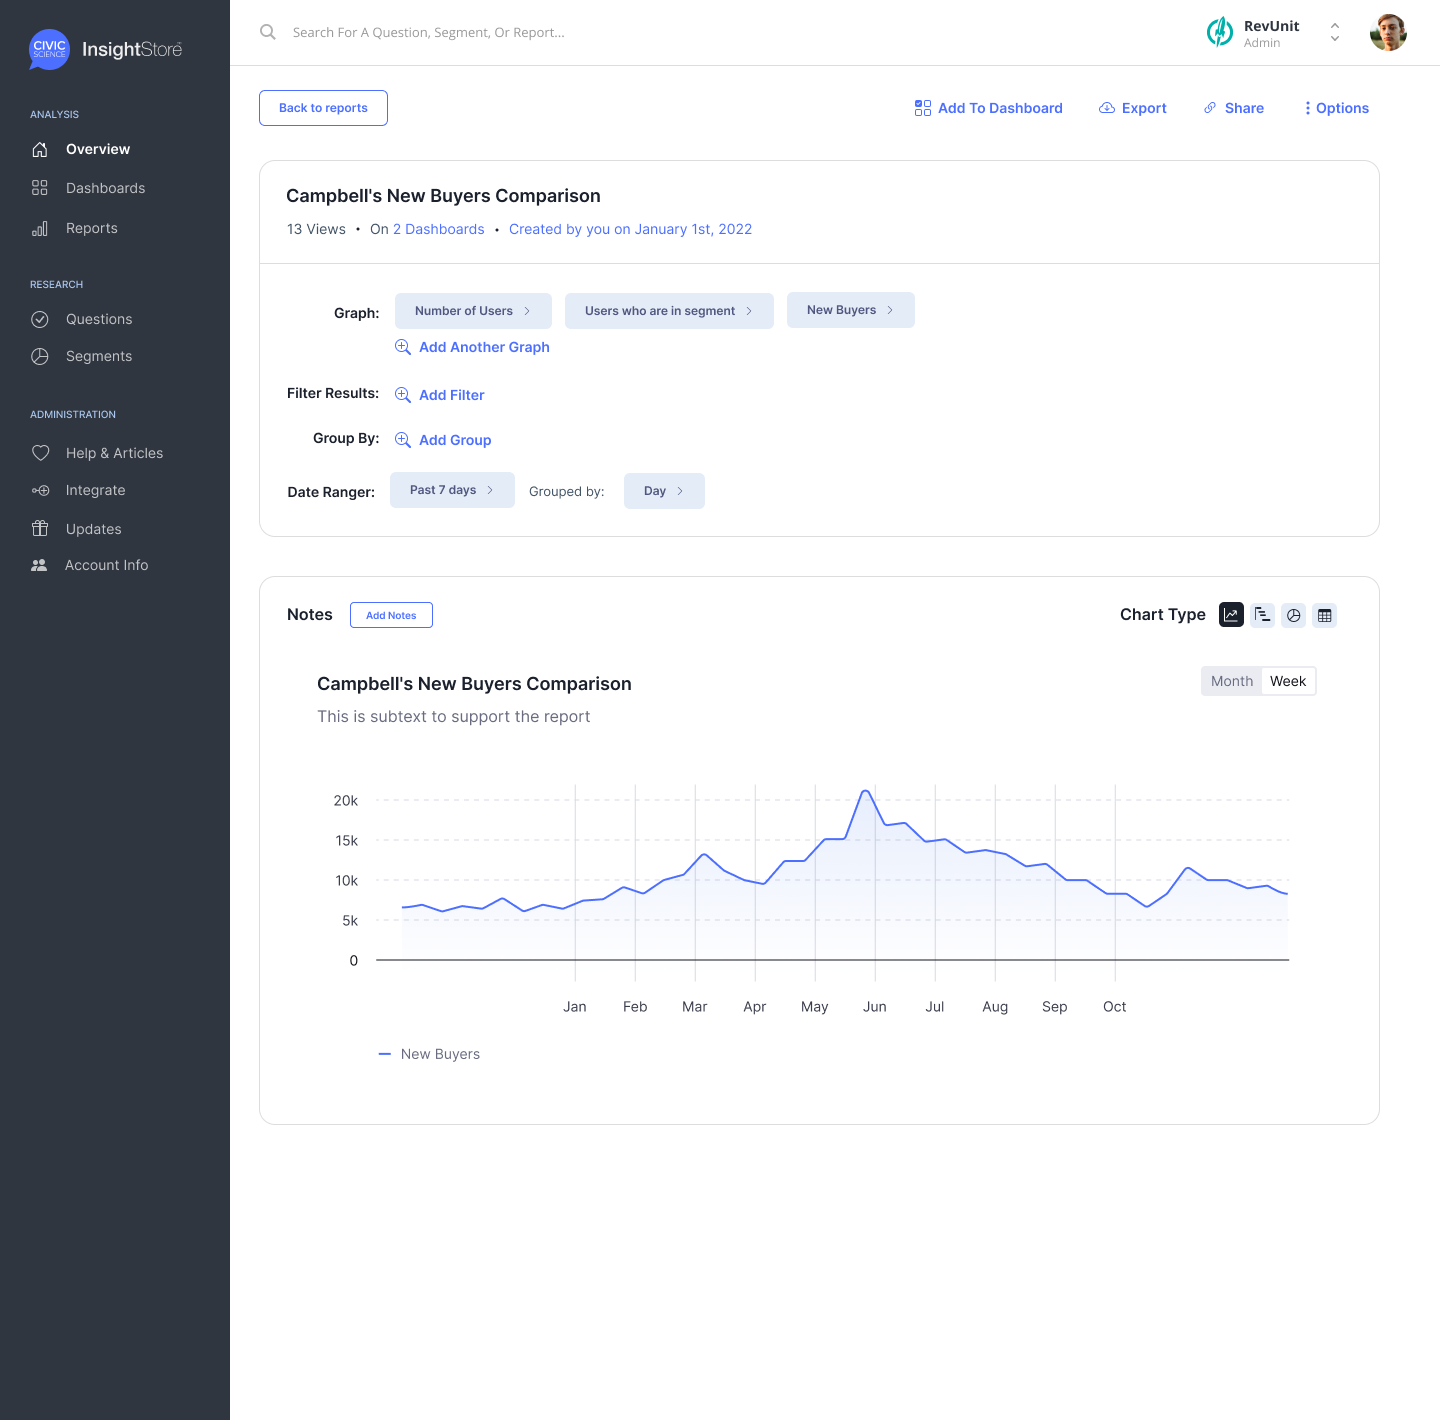Screen dimensions: 1440x1420
Task: Switch to horizontal bar chart type
Action: pos(1262,615)
